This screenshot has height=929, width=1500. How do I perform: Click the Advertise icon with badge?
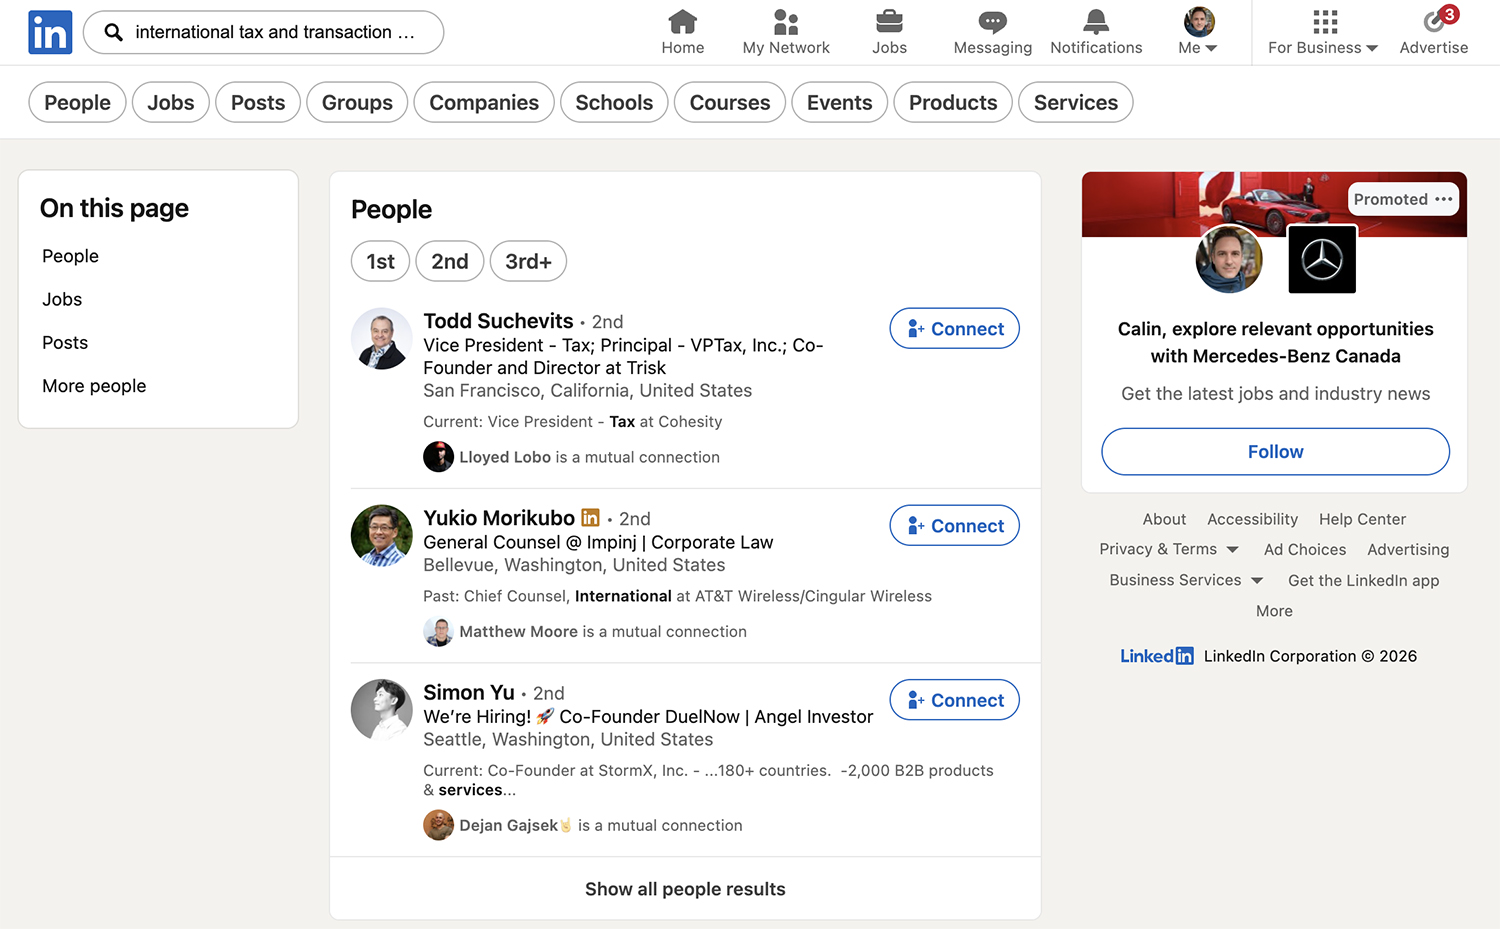coord(1434,22)
